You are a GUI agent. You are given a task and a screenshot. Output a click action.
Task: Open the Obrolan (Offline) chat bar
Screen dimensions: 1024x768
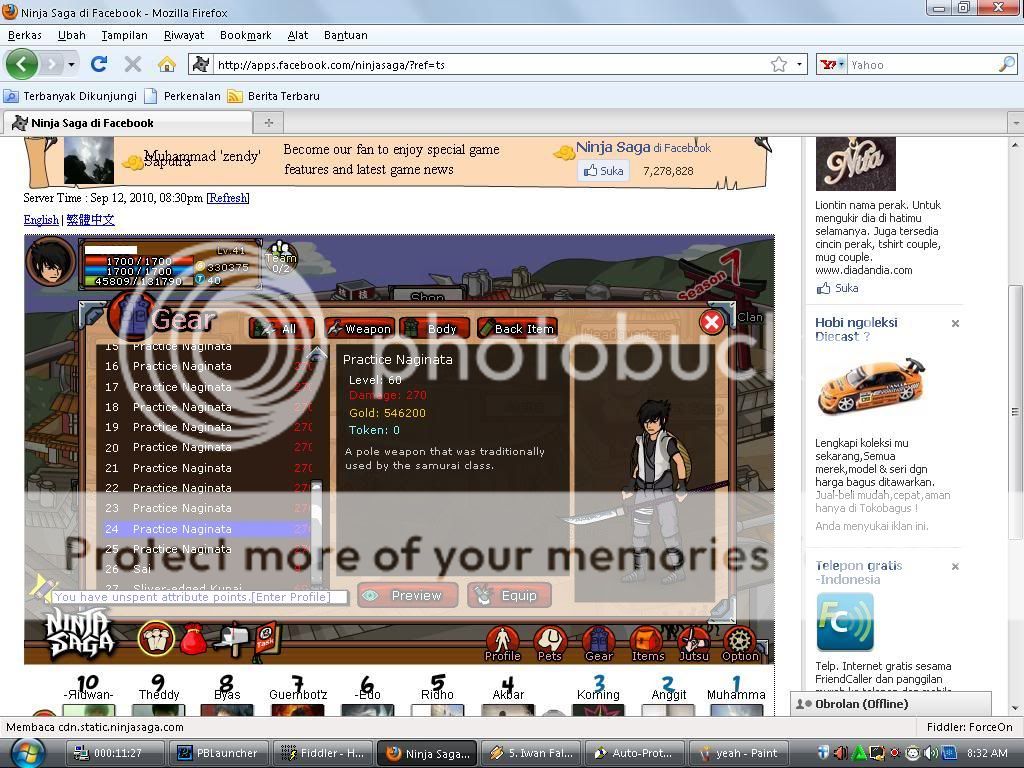click(891, 704)
